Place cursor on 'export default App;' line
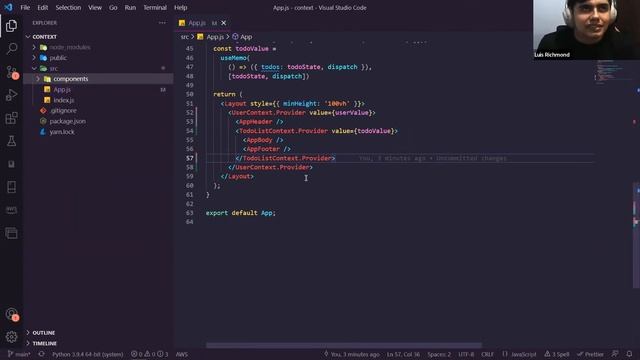 click(x=240, y=213)
